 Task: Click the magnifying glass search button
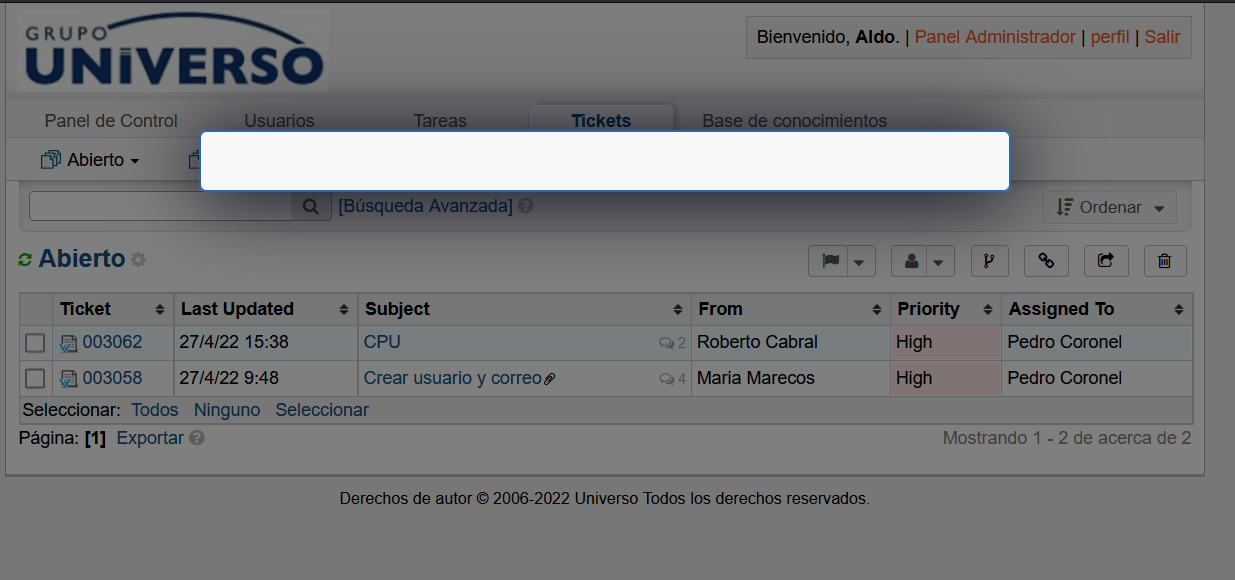click(x=311, y=207)
